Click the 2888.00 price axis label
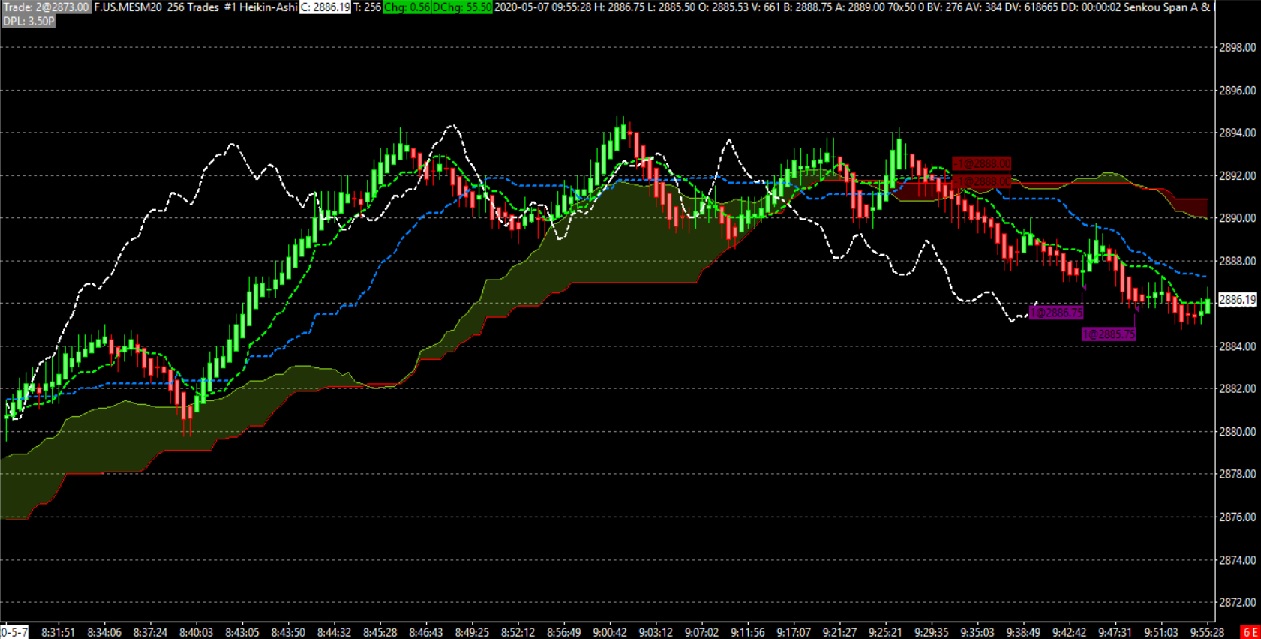Viewport: 1261px width, 639px height. tap(1240, 261)
